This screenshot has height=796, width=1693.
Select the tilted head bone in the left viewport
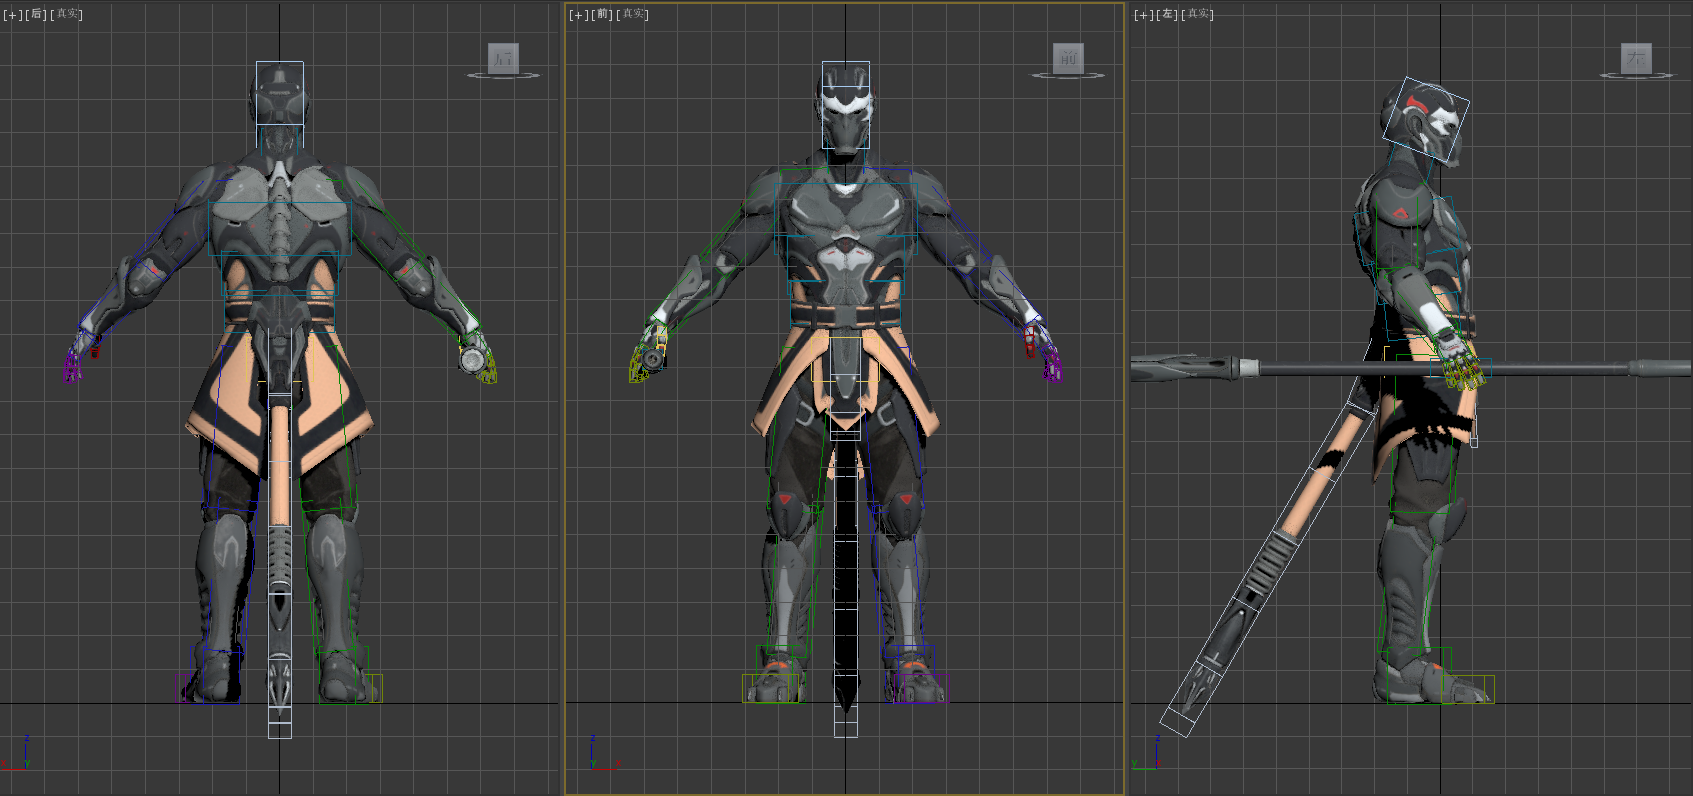click(x=1426, y=120)
